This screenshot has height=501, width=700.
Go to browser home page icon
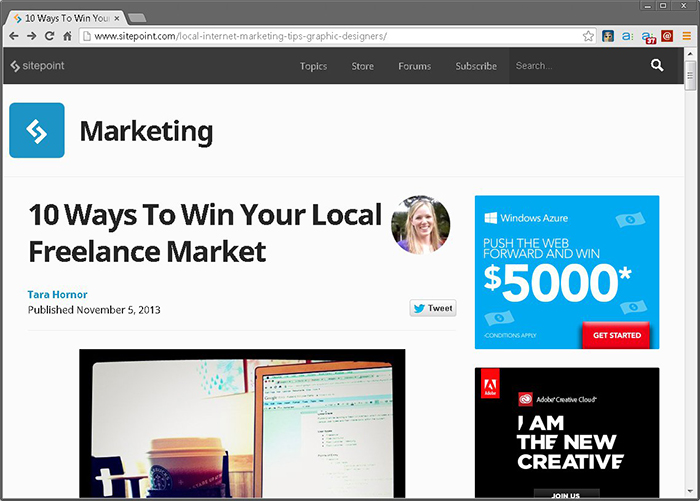(68, 36)
